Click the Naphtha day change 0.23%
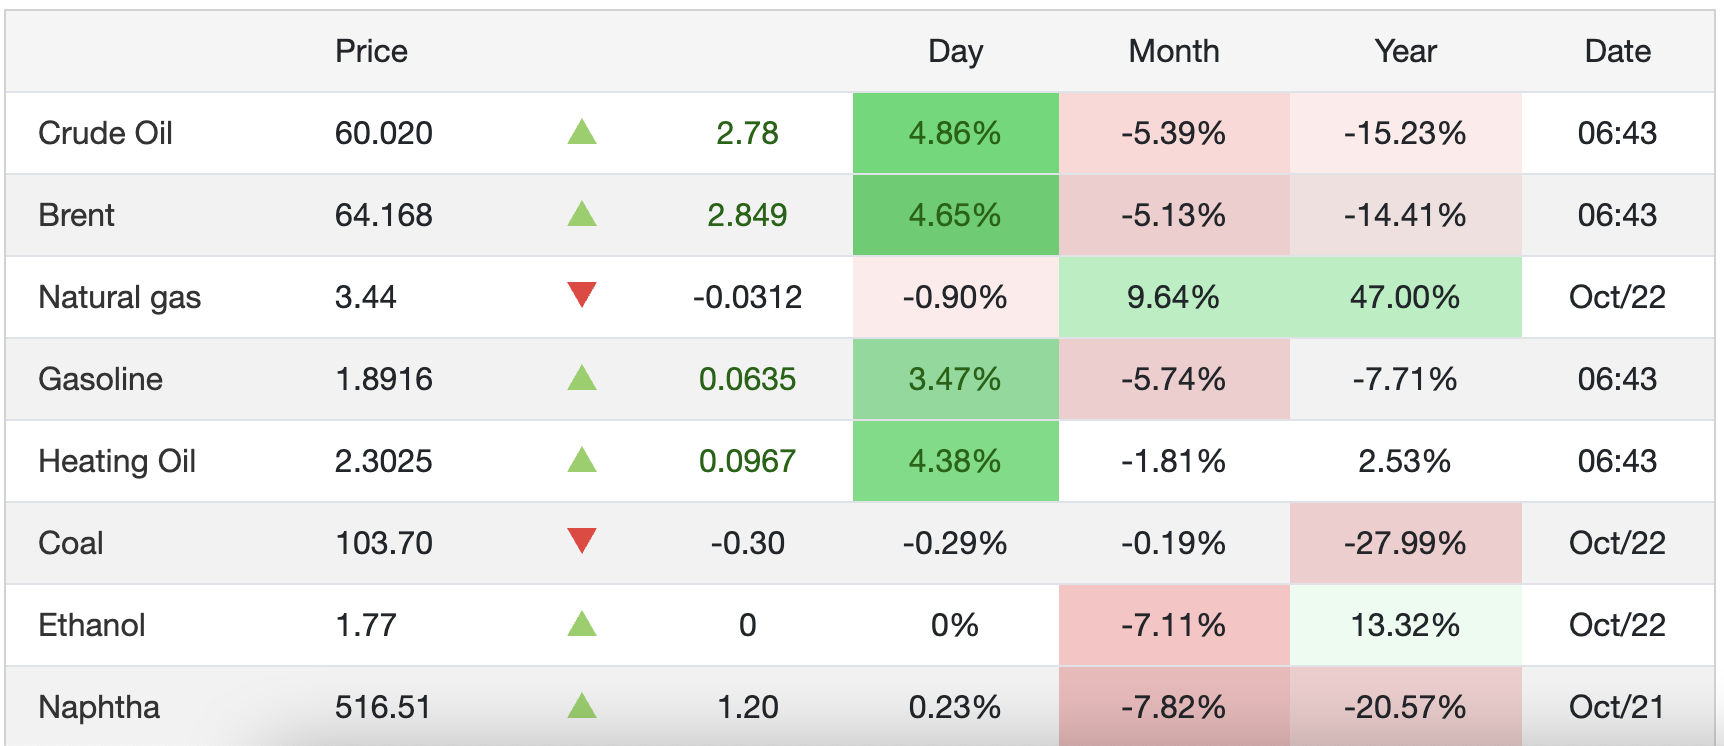1724x746 pixels. point(955,707)
